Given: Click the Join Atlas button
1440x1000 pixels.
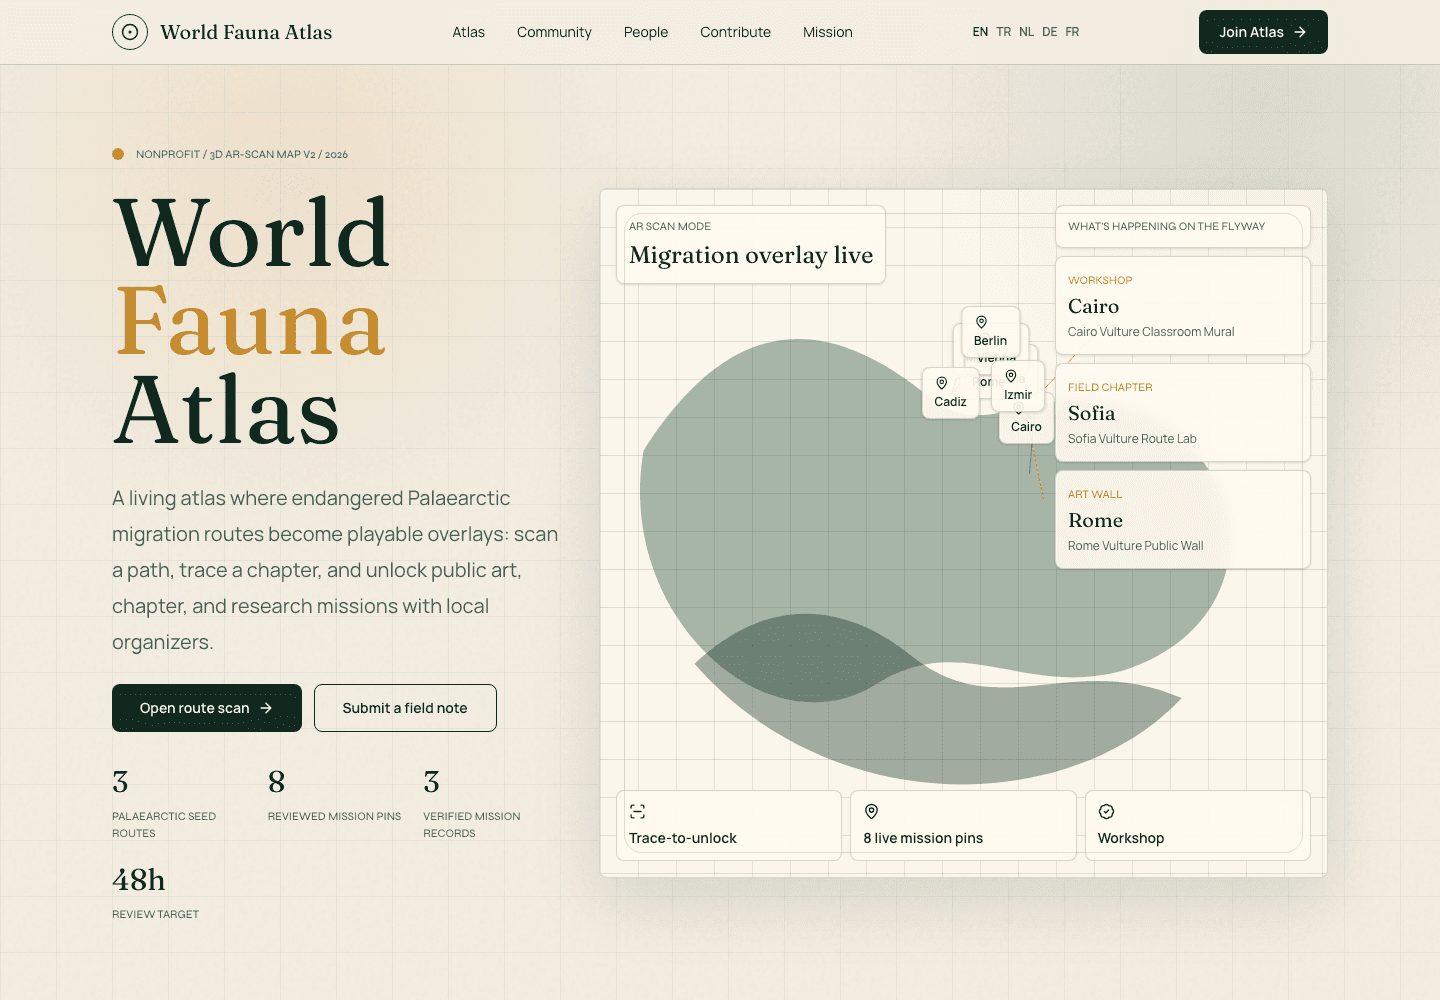Looking at the screenshot, I should 1263,32.
